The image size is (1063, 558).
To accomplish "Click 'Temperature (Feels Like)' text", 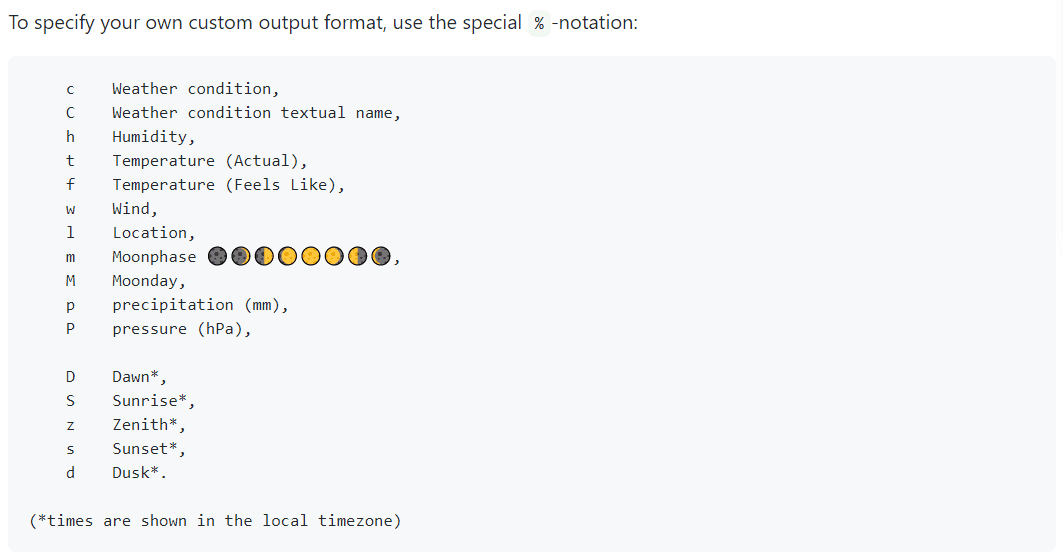I will (x=228, y=185).
